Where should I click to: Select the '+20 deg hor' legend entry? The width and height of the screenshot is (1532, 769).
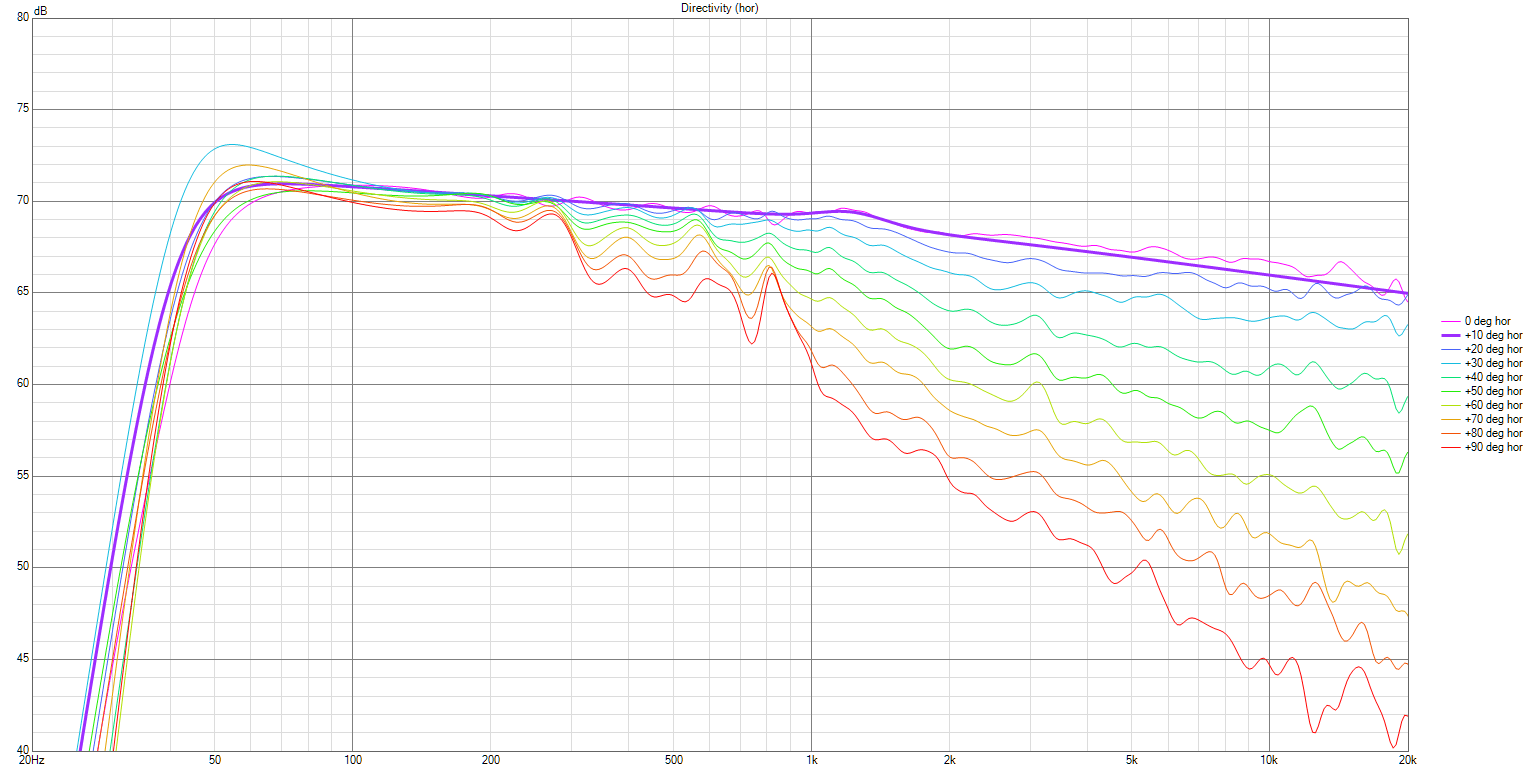point(1482,349)
